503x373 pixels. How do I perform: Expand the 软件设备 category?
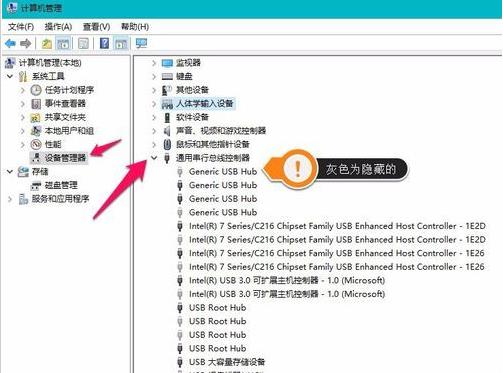[x=154, y=117]
